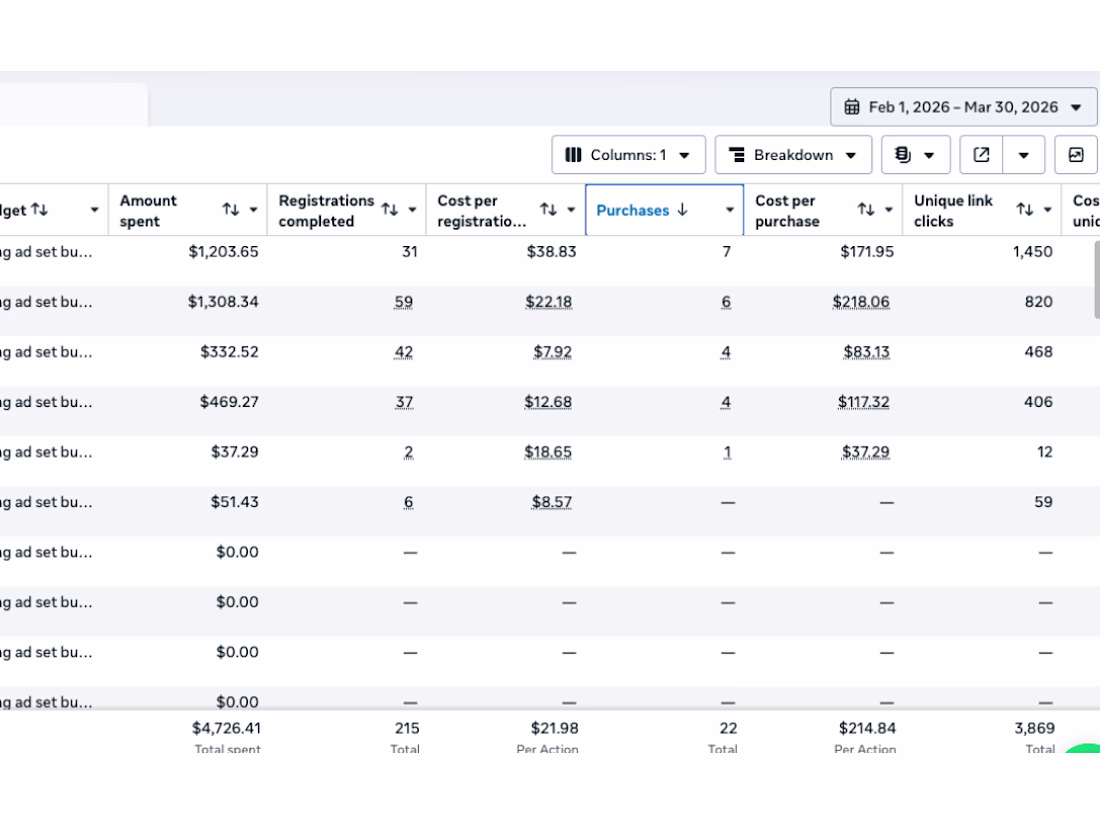Click the charts view icon

pos(1076,155)
